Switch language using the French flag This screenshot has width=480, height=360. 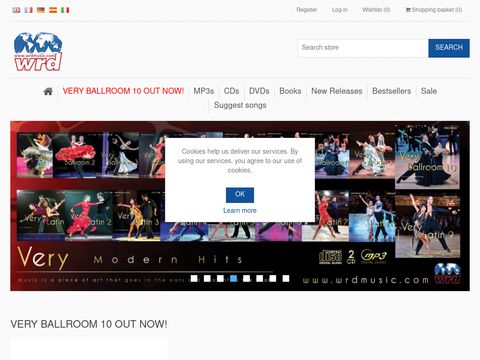(x=29, y=10)
